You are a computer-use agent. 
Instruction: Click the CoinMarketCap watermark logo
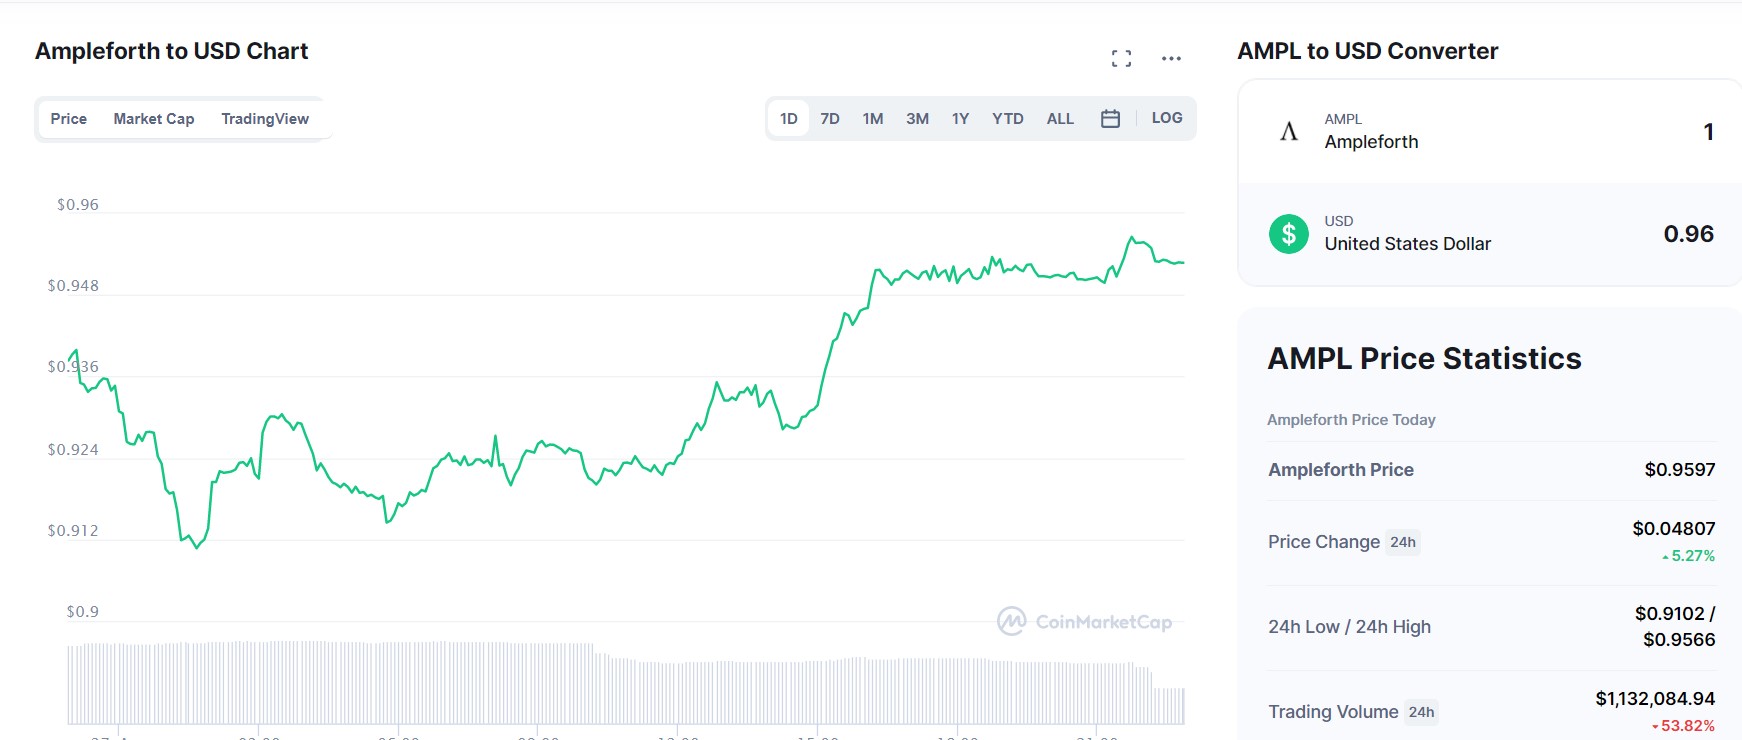[1084, 622]
